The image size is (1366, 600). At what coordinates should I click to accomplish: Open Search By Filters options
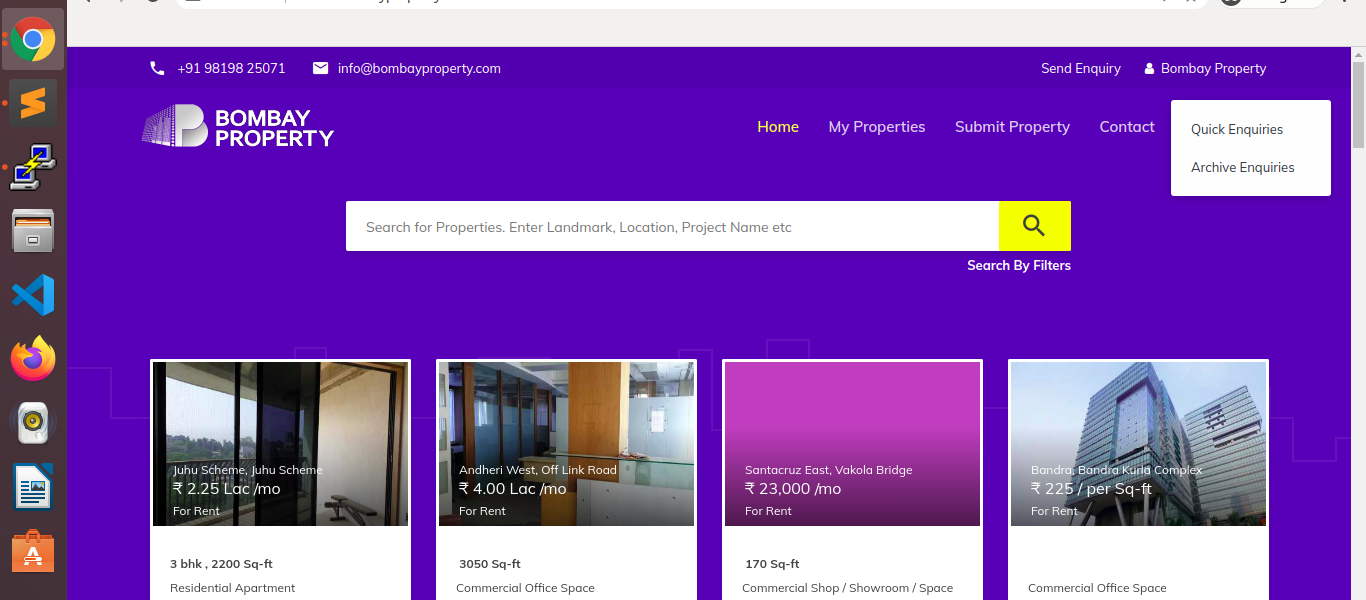[x=1018, y=265]
